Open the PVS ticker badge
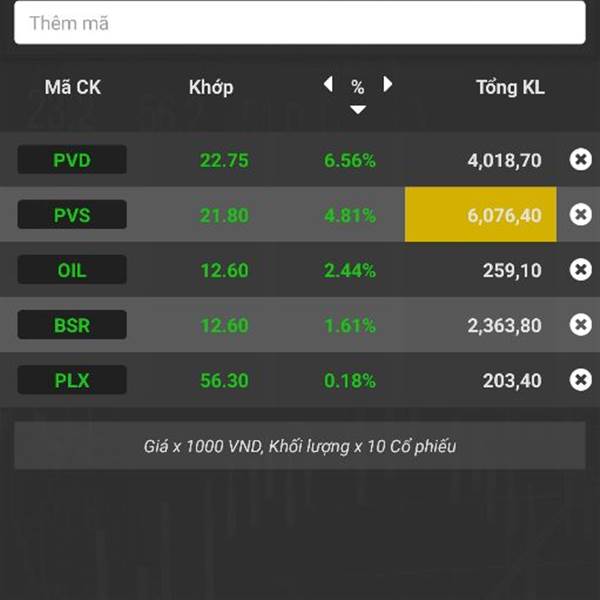Image resolution: width=600 pixels, height=600 pixels. pos(72,215)
